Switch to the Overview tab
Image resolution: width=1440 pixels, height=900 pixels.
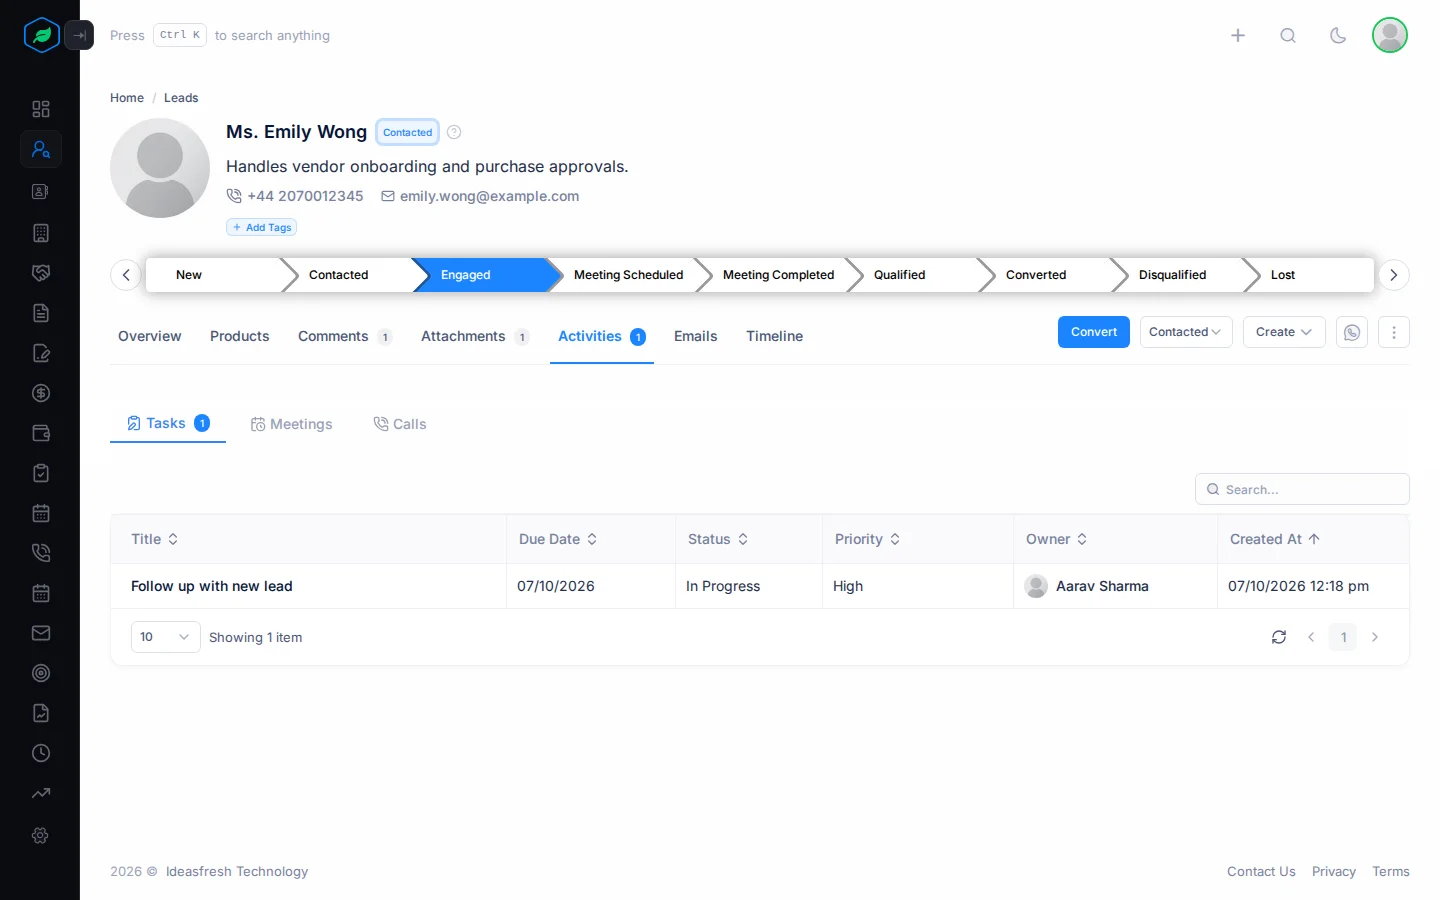click(150, 336)
